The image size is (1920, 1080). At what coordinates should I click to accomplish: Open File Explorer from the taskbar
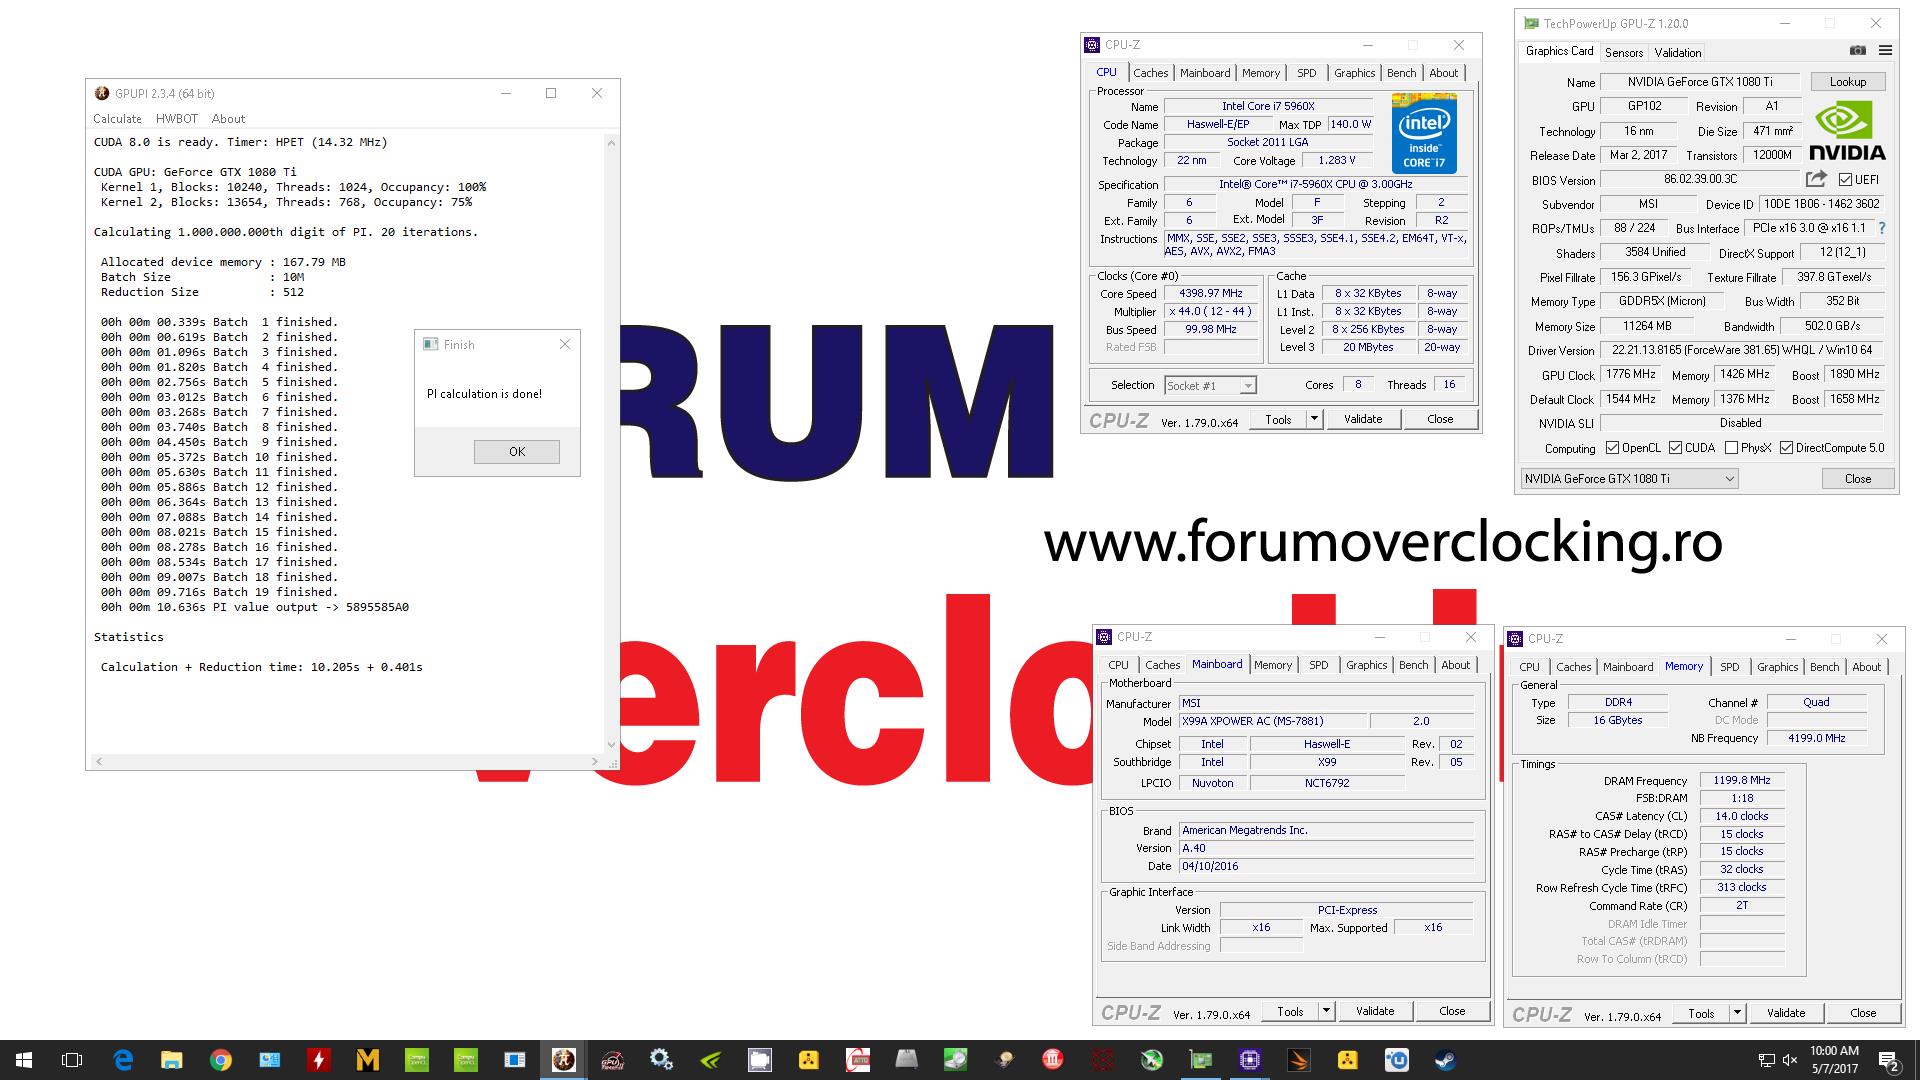point(172,1060)
